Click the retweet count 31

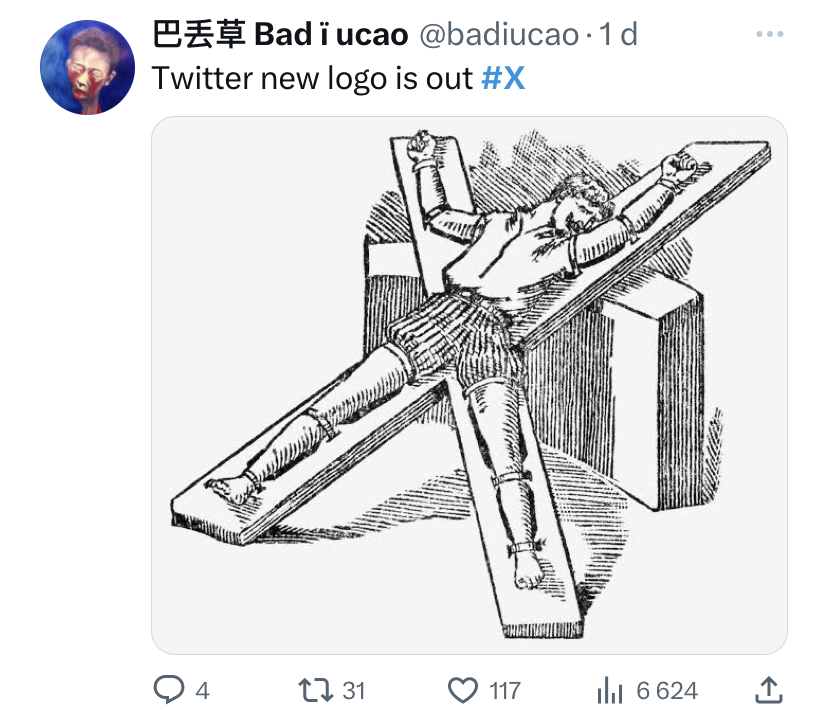pos(354,691)
